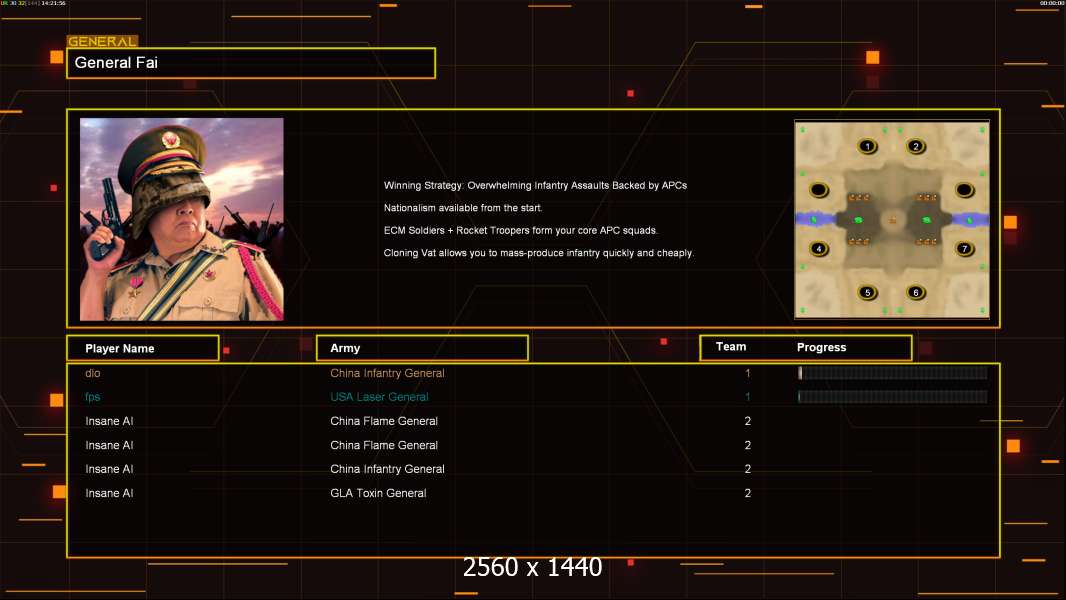The image size is (1066, 600).
Task: Click team number 1 in fps's row
Action: click(747, 397)
